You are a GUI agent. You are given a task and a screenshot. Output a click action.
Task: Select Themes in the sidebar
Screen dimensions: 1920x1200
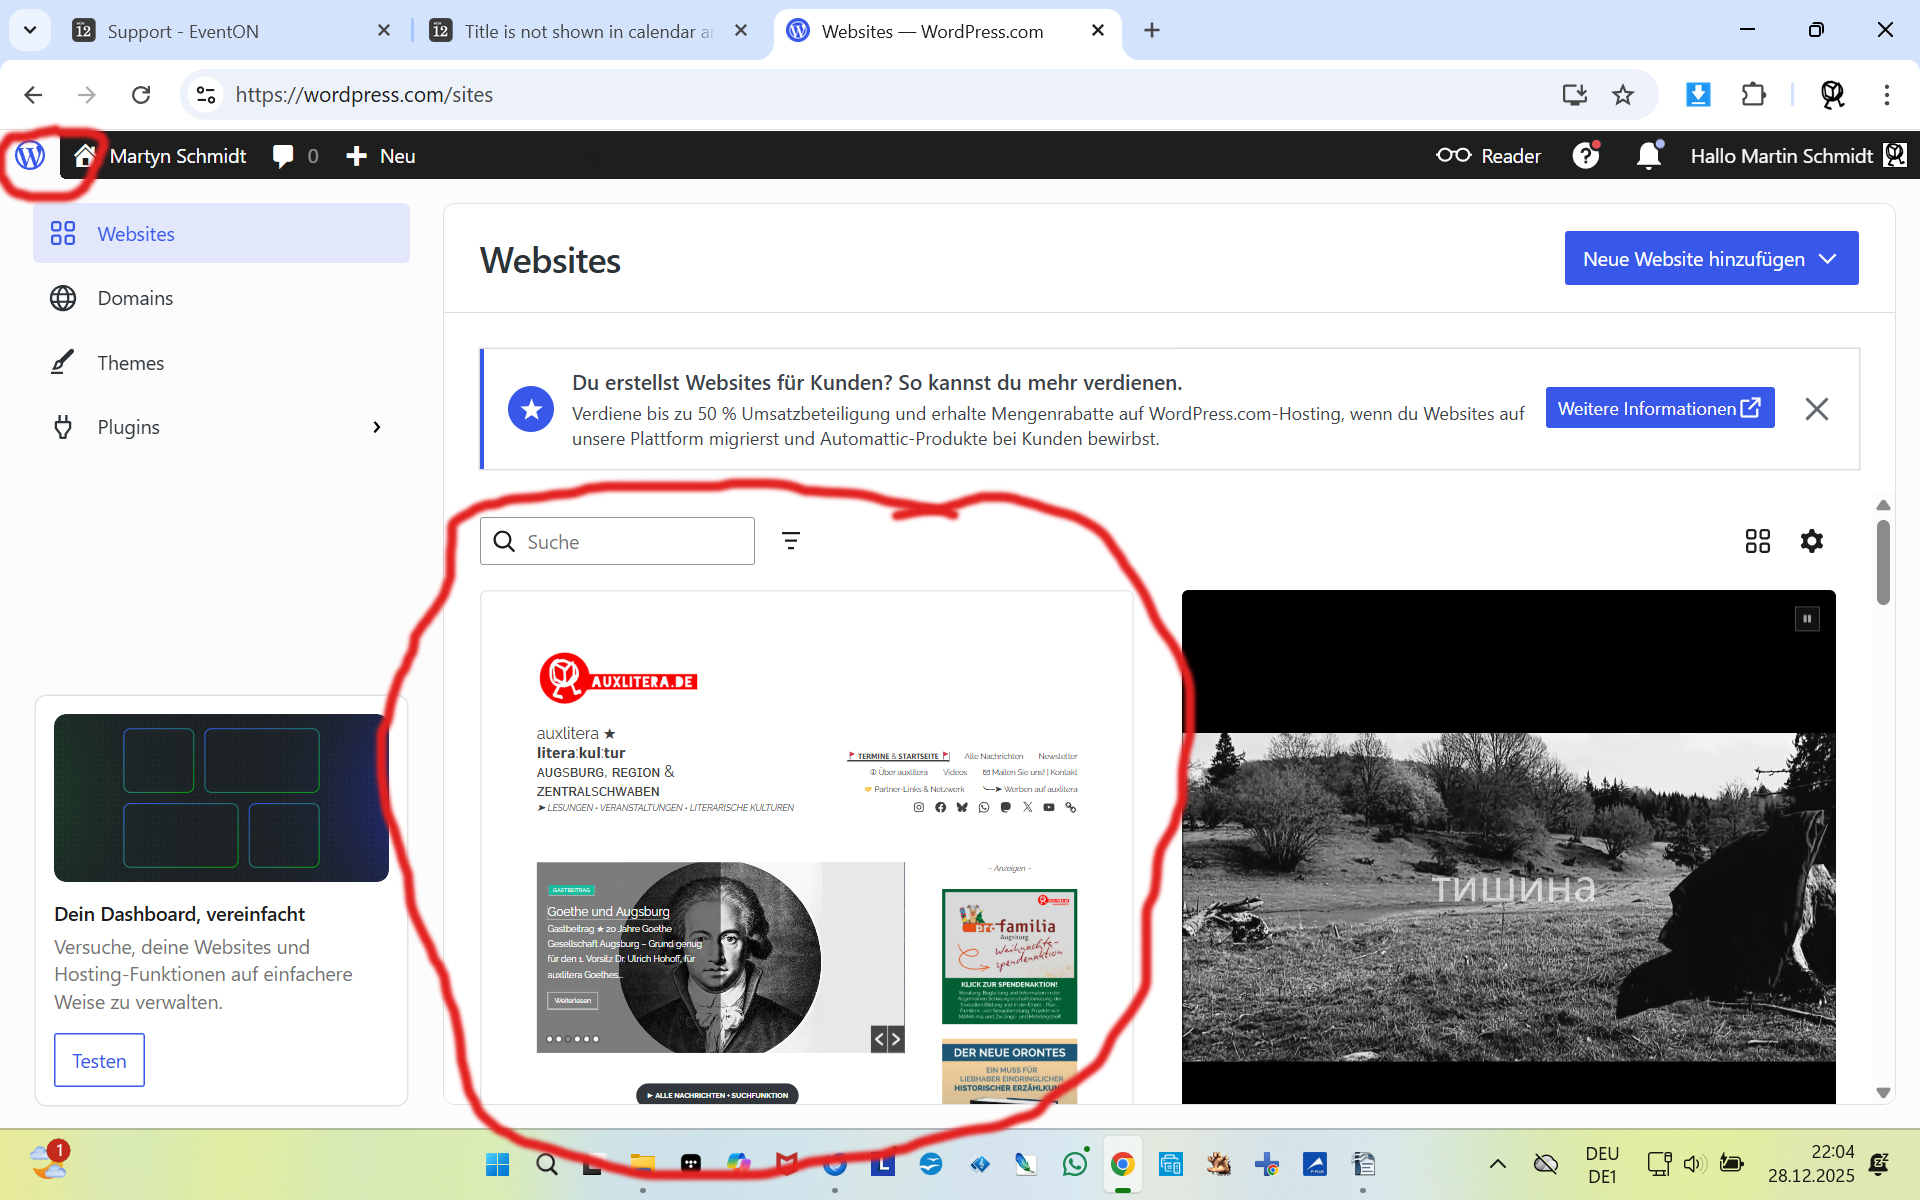[x=130, y=363]
